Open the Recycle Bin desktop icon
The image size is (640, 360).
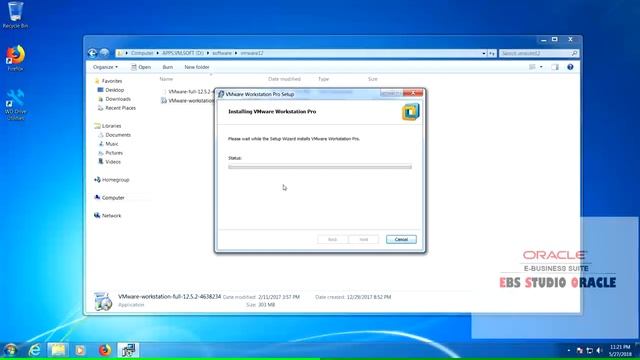pyautogui.click(x=15, y=15)
